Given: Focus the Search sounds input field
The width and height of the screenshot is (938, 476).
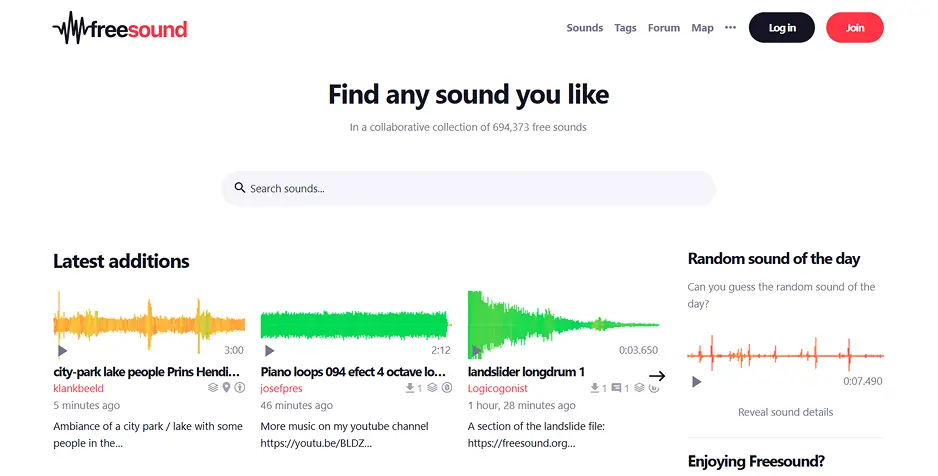Looking at the screenshot, I should coord(468,188).
